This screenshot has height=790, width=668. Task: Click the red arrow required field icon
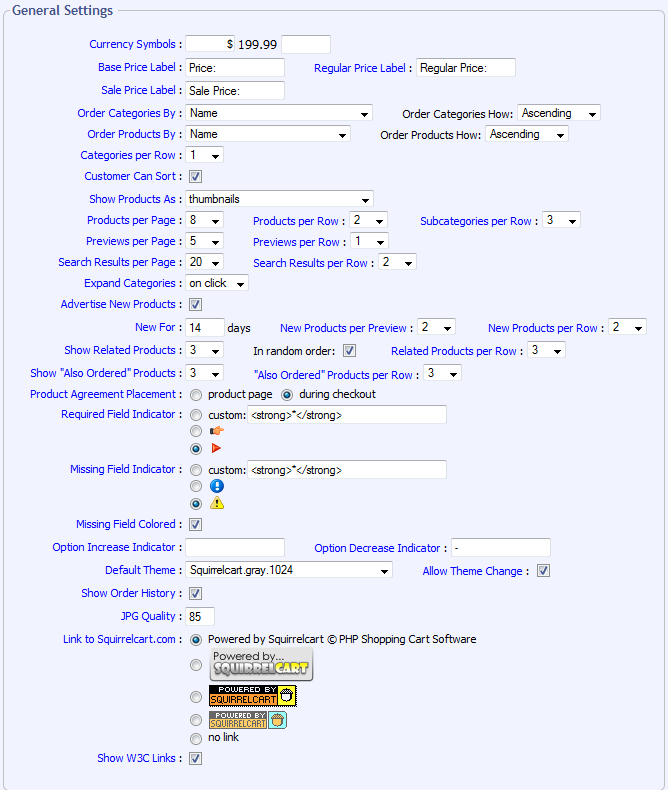tap(216, 449)
